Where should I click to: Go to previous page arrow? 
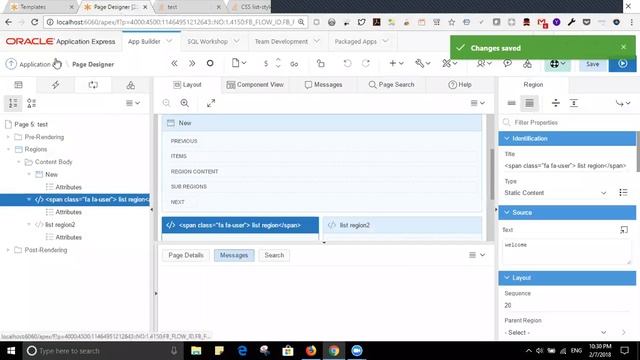(174, 63)
